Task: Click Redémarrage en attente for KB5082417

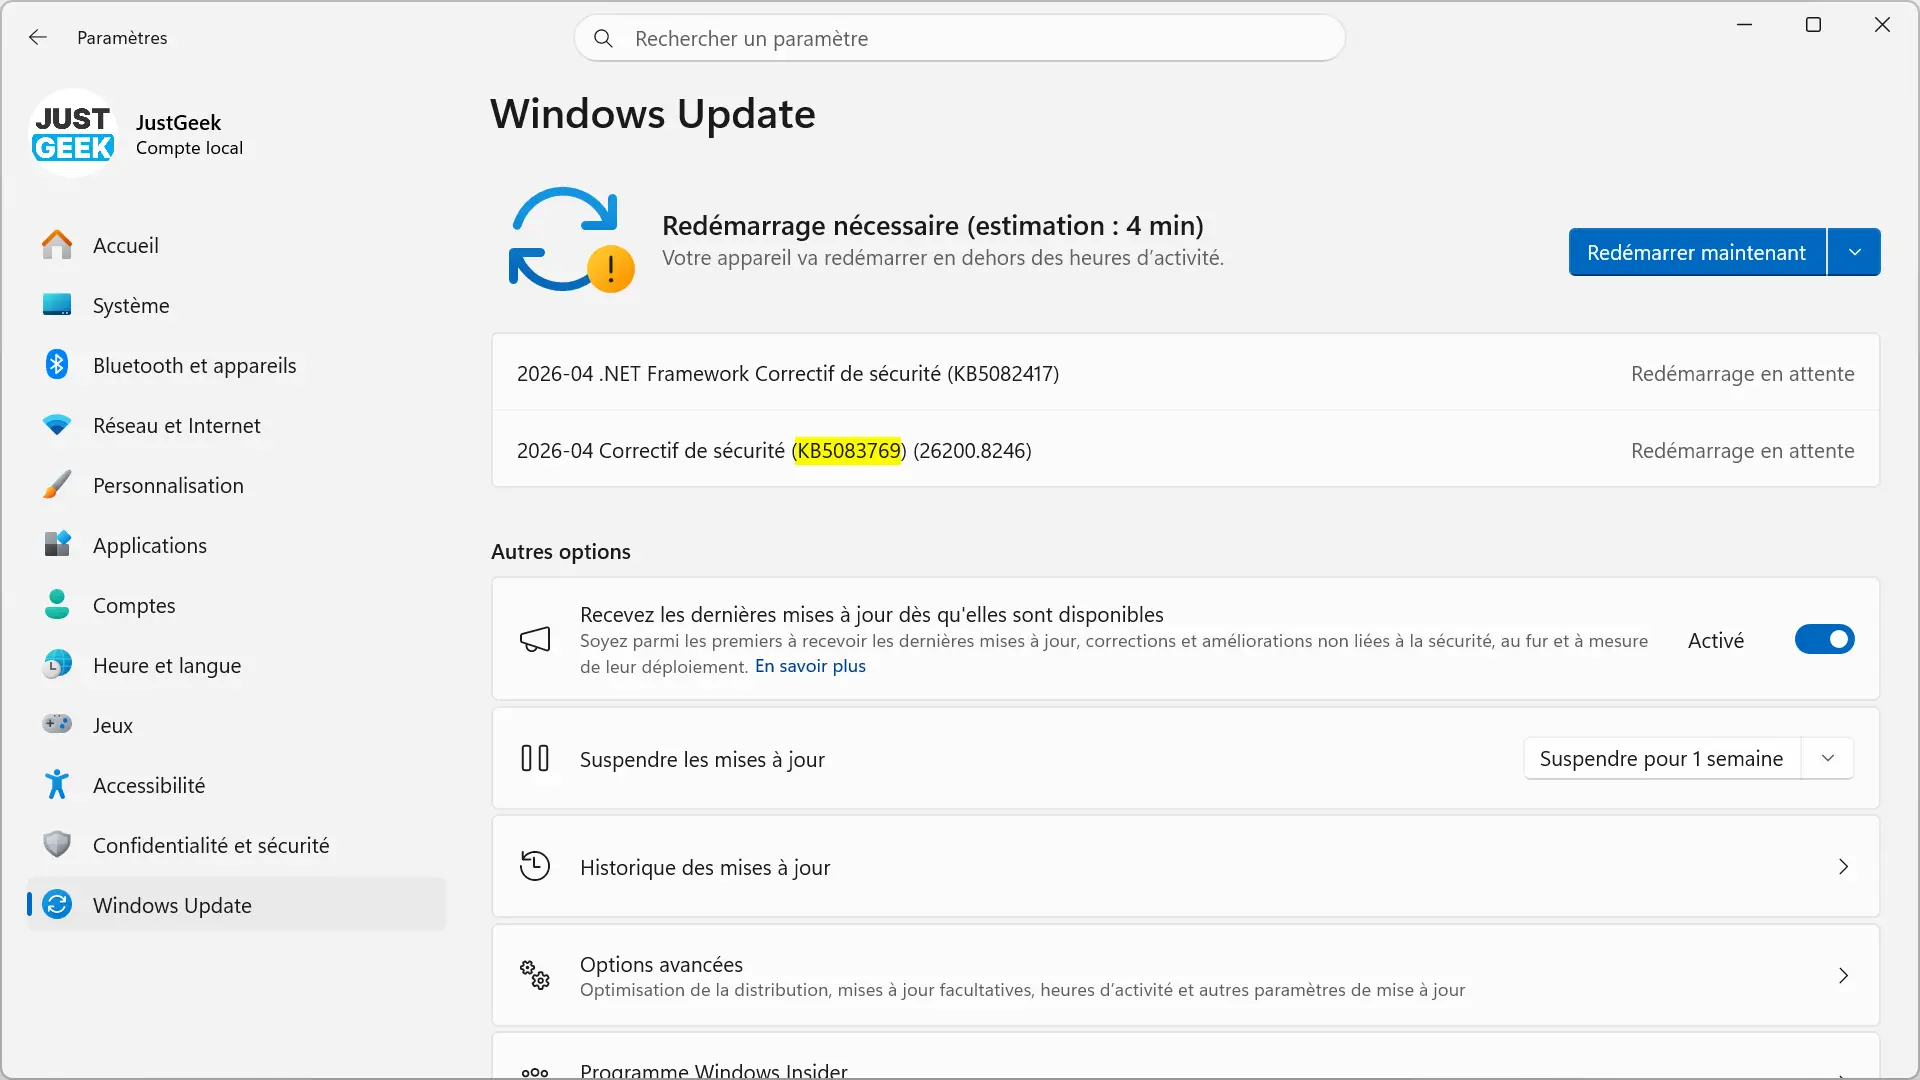Action: click(x=1743, y=374)
